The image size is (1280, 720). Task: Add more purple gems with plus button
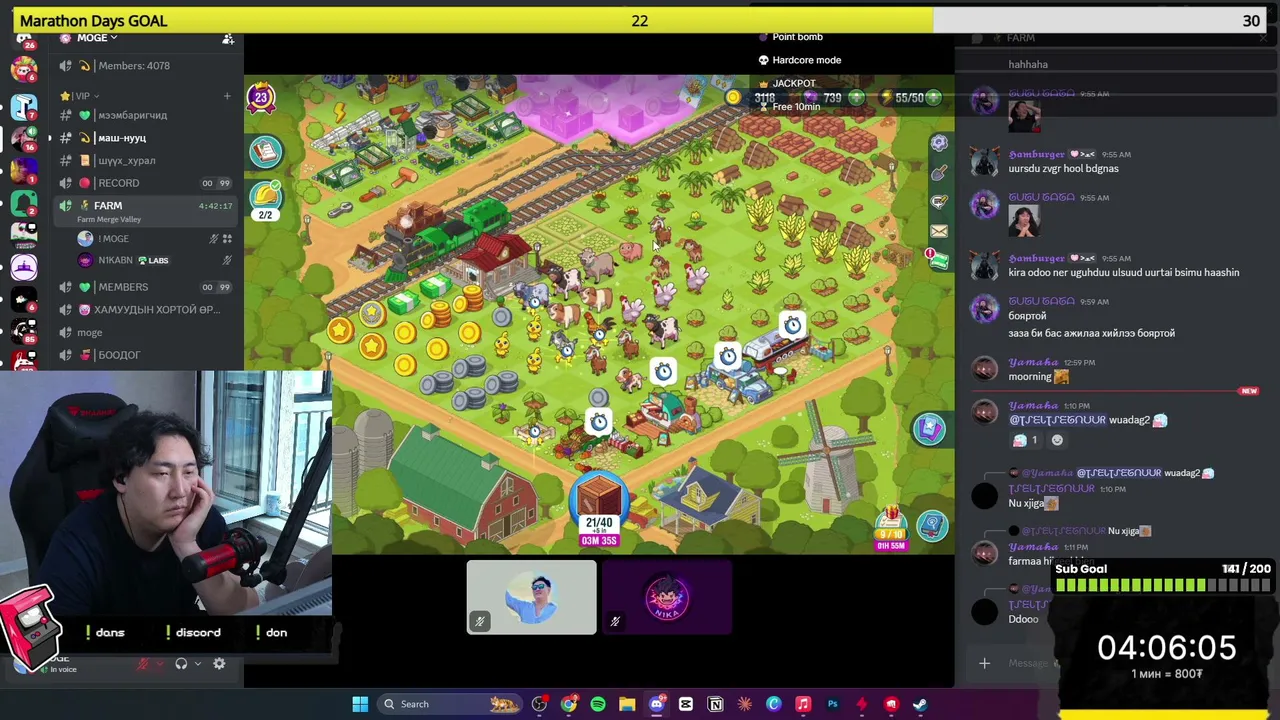coord(859,98)
